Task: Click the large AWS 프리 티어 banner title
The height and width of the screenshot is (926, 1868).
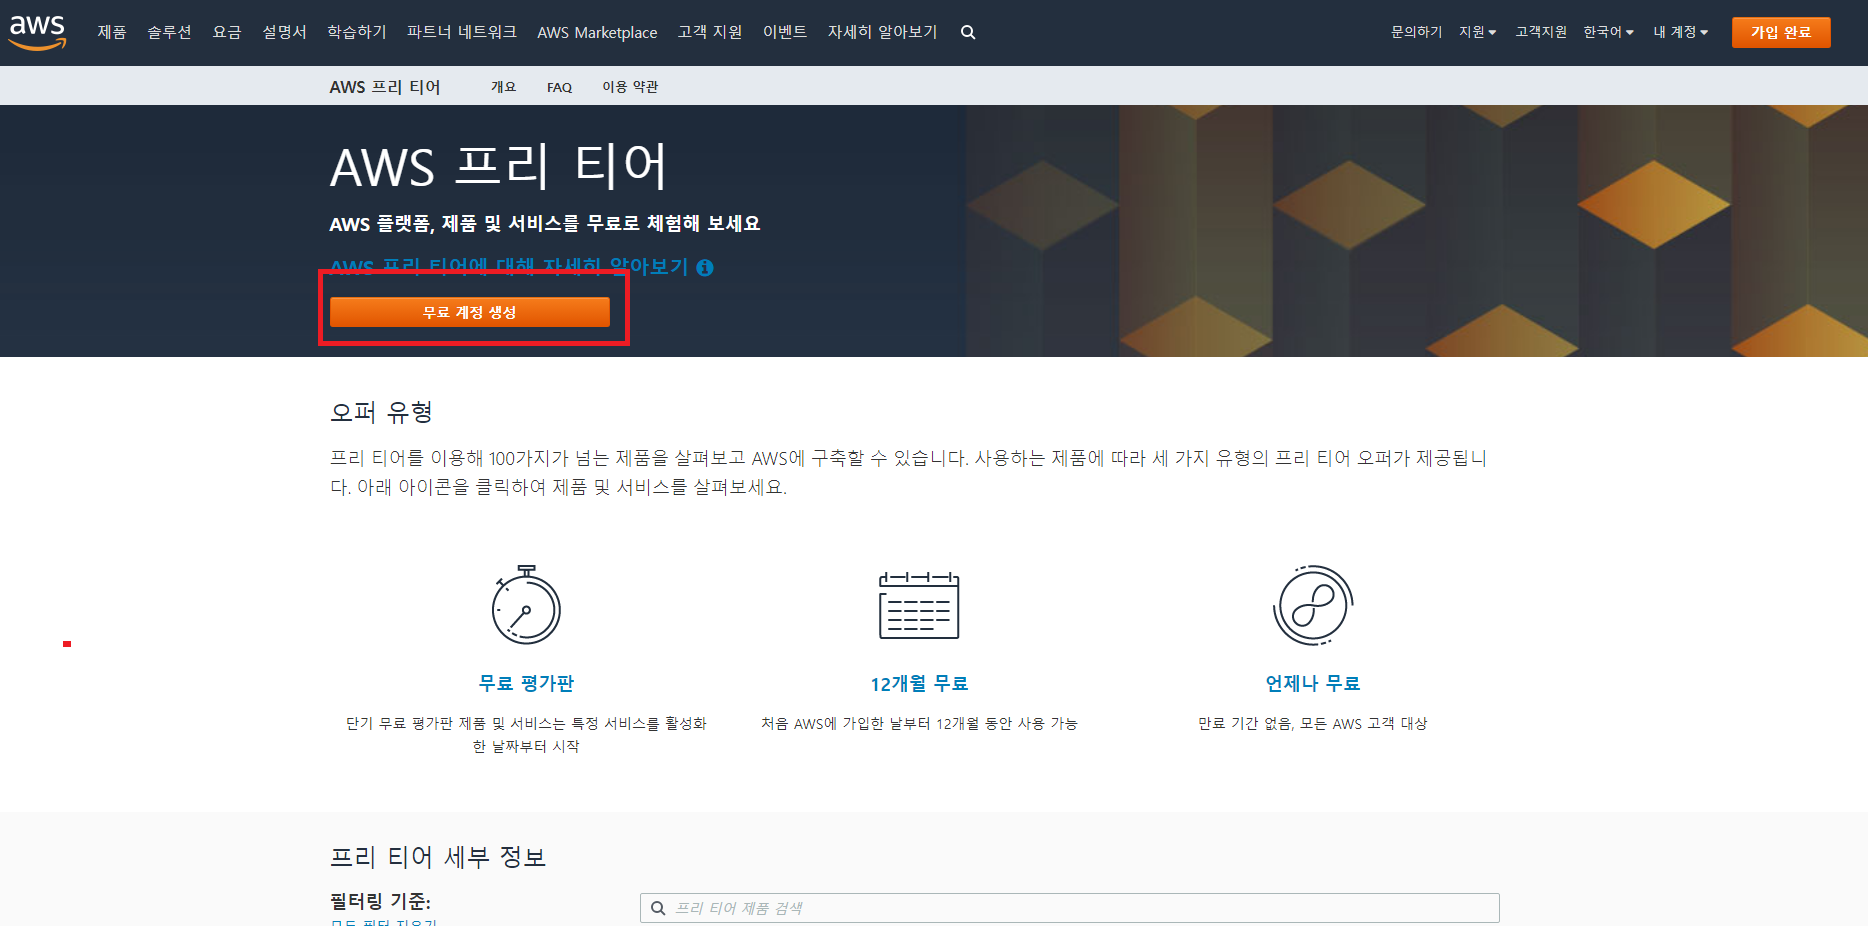Action: (x=498, y=166)
